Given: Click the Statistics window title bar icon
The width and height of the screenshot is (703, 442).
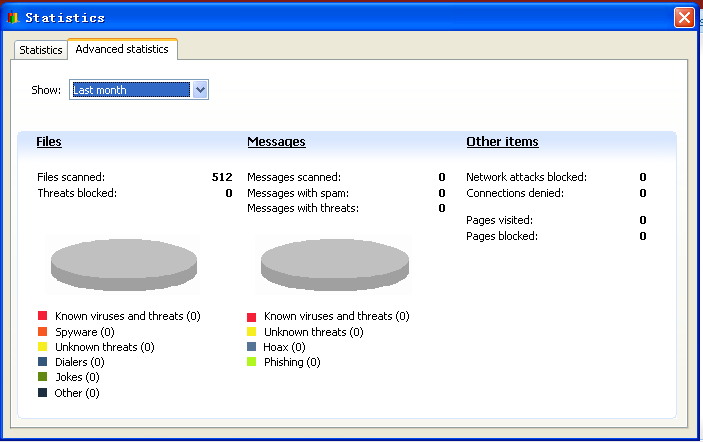Looking at the screenshot, I should 12,17.
